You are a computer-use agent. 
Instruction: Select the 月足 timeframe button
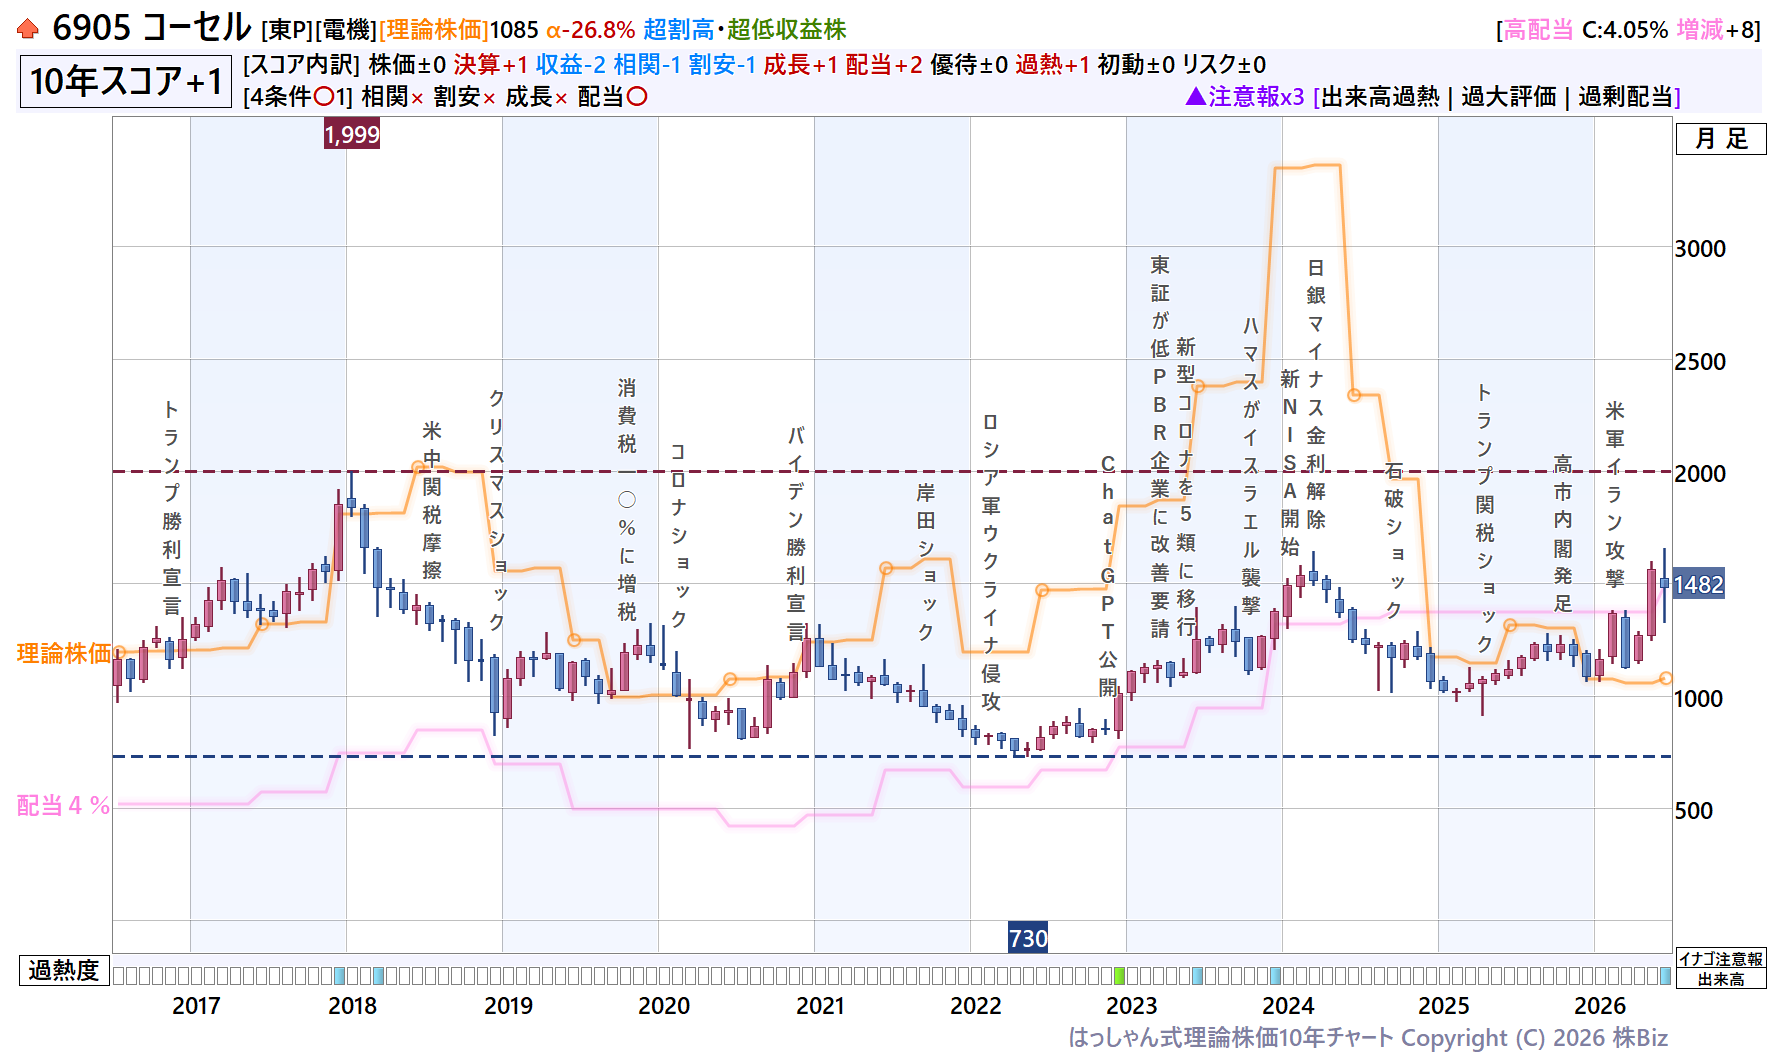tap(1721, 139)
